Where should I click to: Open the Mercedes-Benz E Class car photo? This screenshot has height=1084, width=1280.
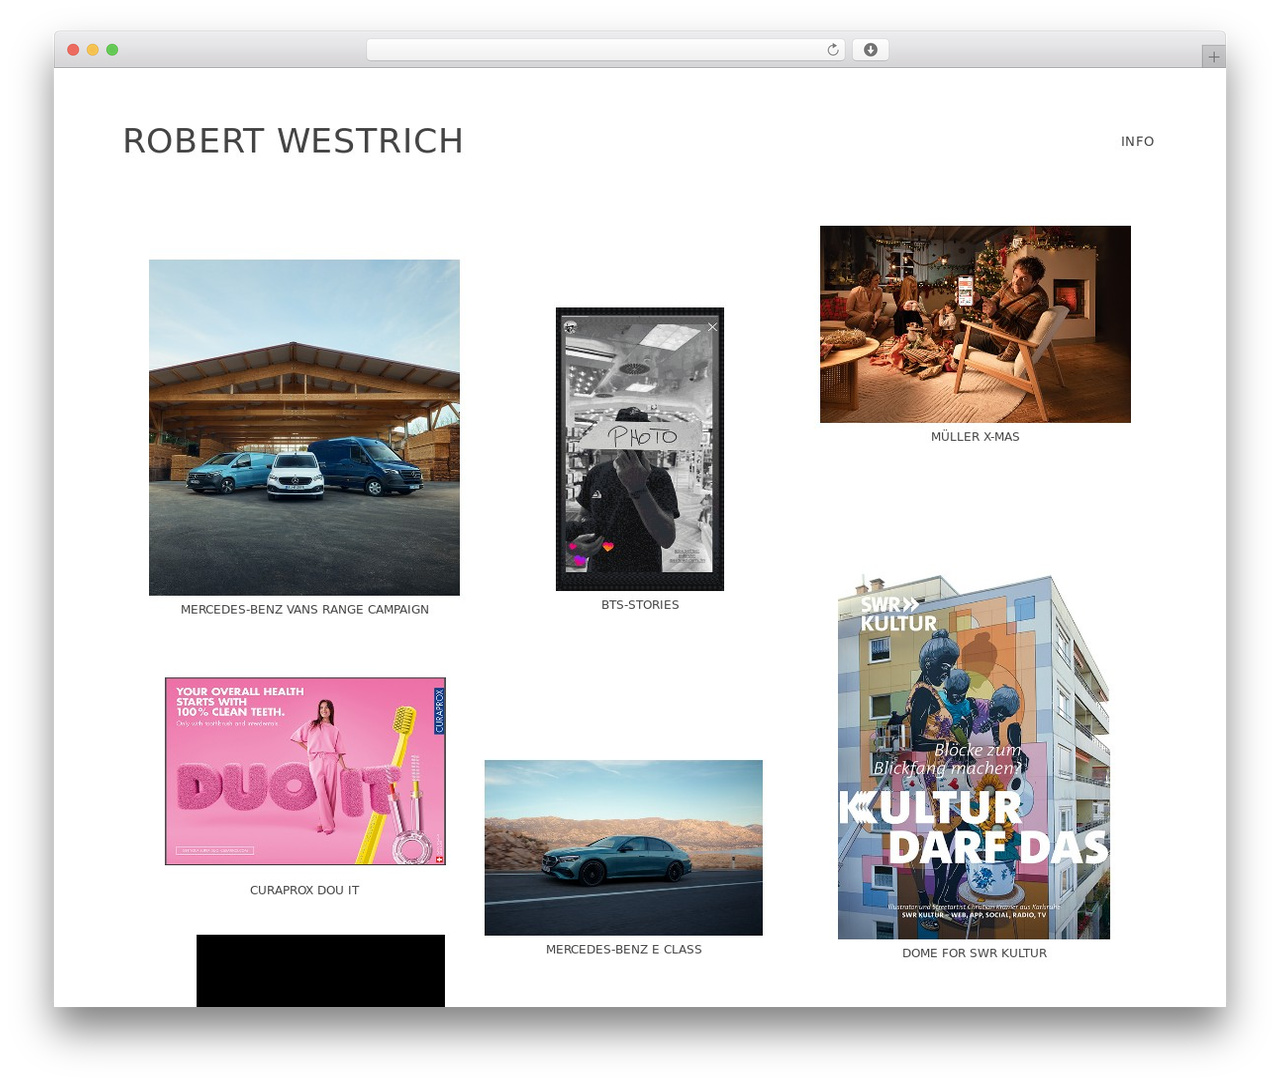[623, 848]
